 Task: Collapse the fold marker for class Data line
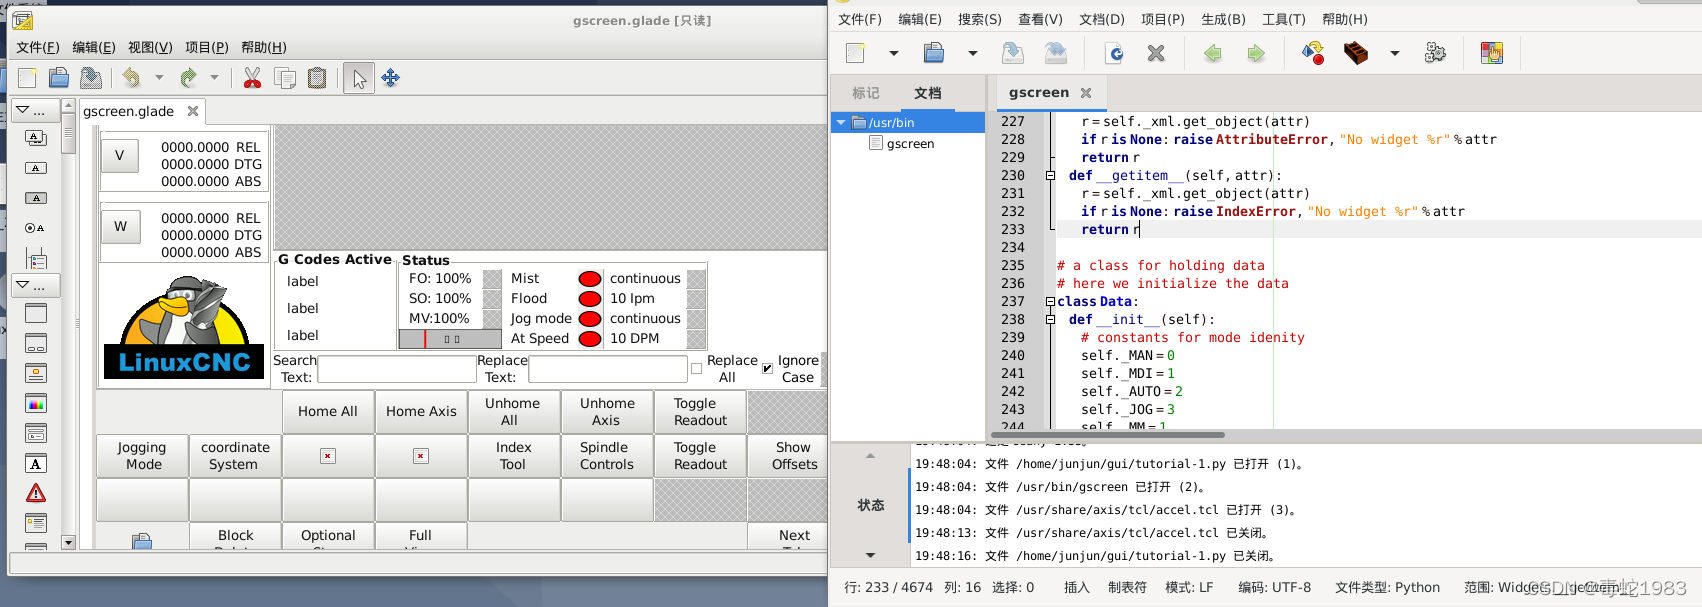click(1050, 301)
